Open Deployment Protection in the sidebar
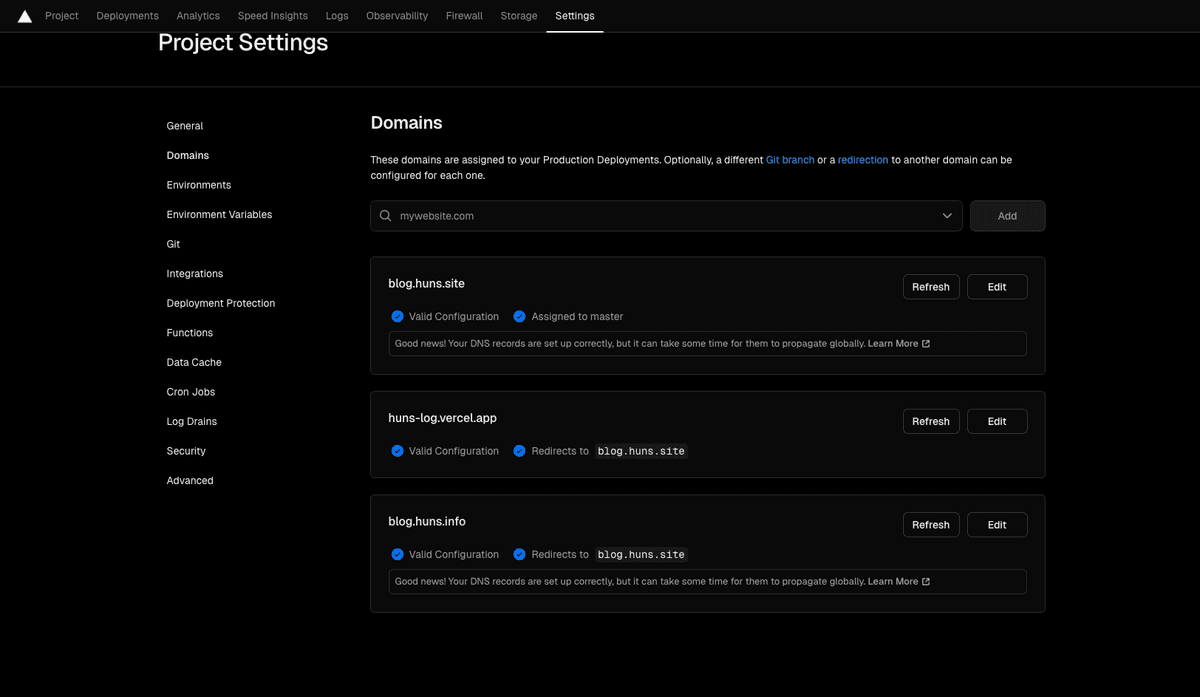This screenshot has width=1200, height=697. (221, 303)
